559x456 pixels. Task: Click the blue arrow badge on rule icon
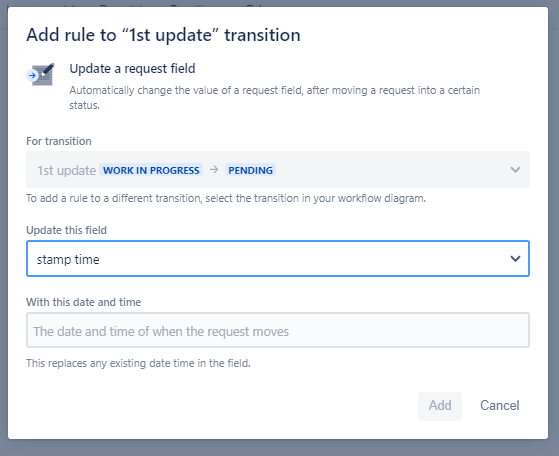(32, 75)
